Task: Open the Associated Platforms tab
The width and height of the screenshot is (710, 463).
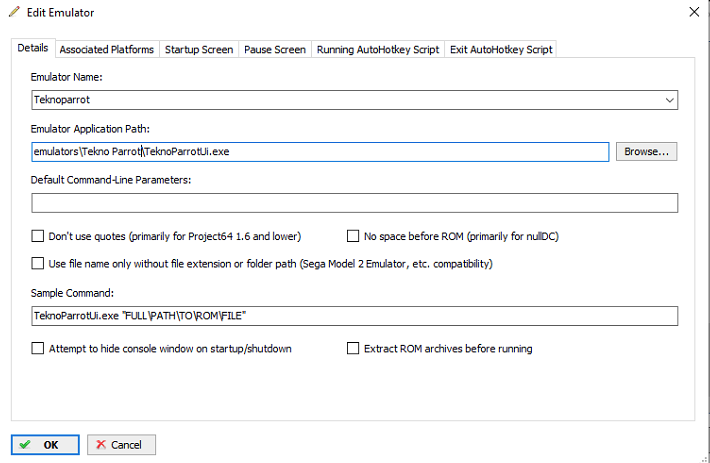Action: [x=107, y=49]
